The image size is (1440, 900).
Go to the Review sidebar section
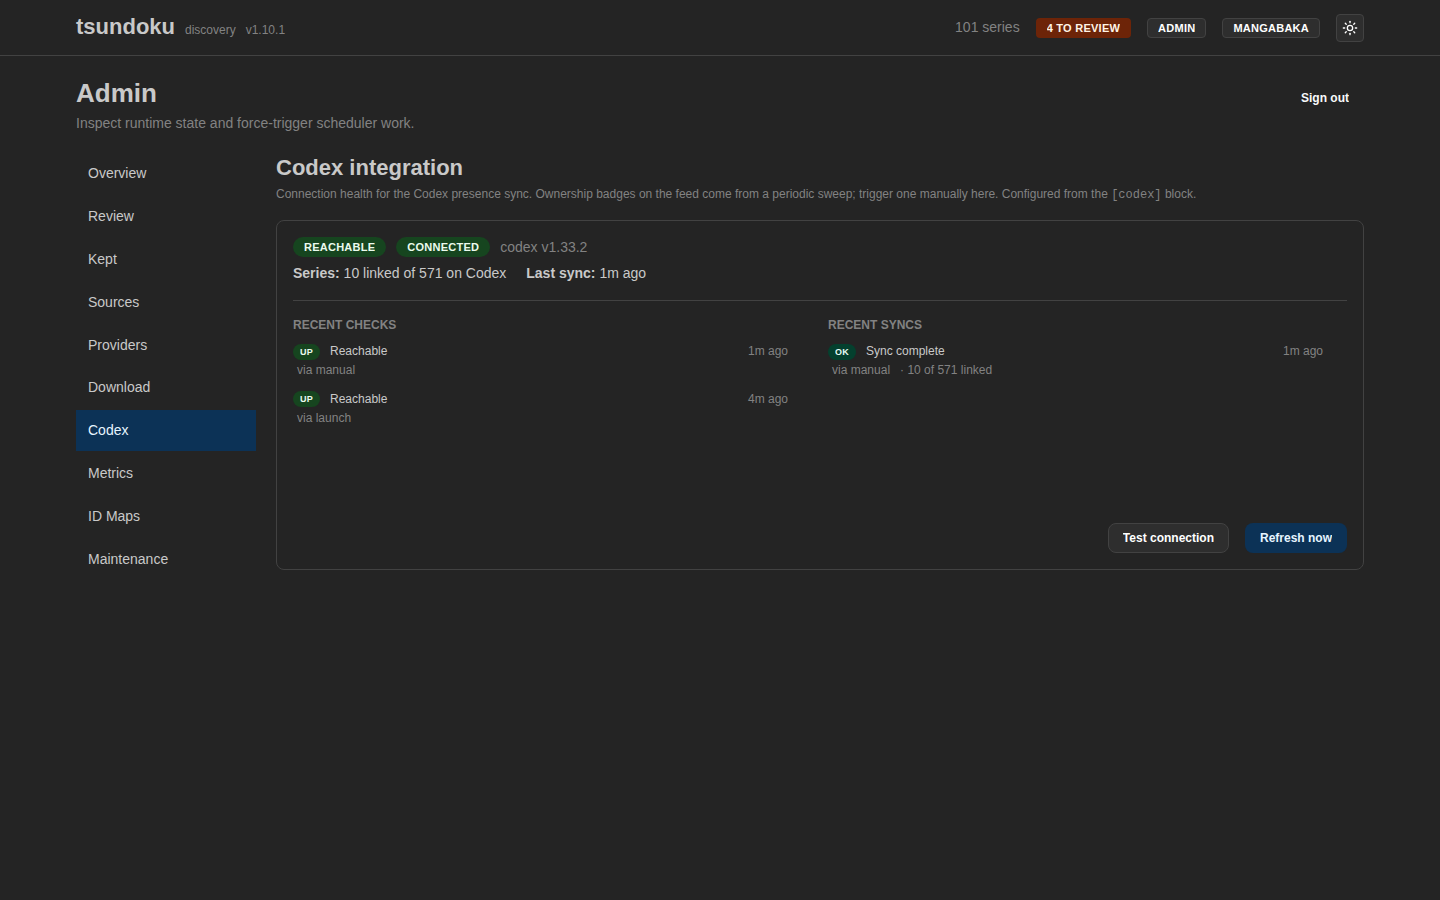click(166, 216)
